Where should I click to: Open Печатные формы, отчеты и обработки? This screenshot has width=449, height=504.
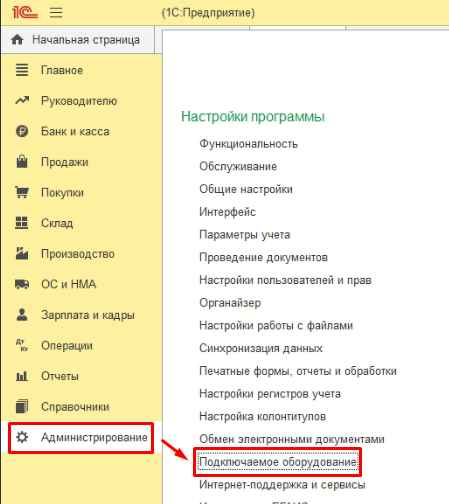[298, 371]
